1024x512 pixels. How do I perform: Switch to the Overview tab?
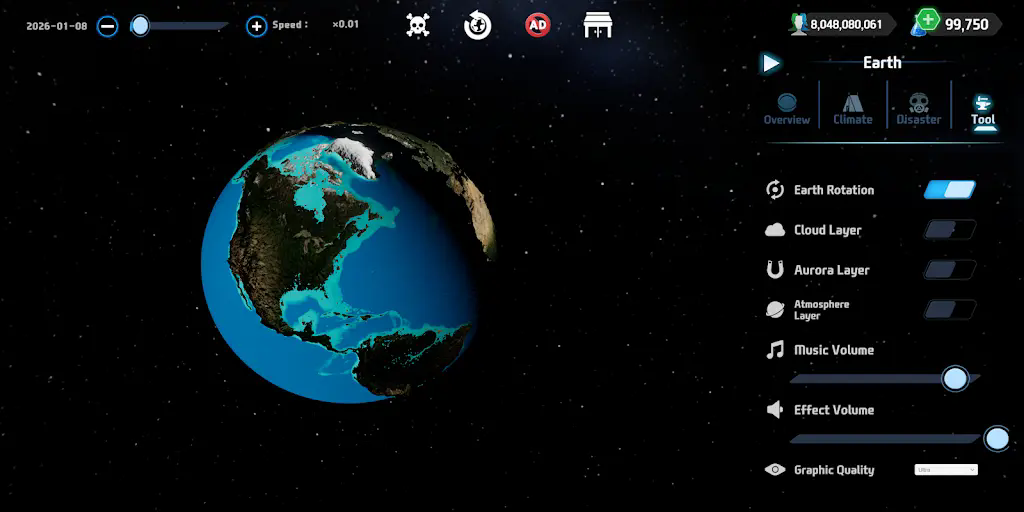[787, 108]
